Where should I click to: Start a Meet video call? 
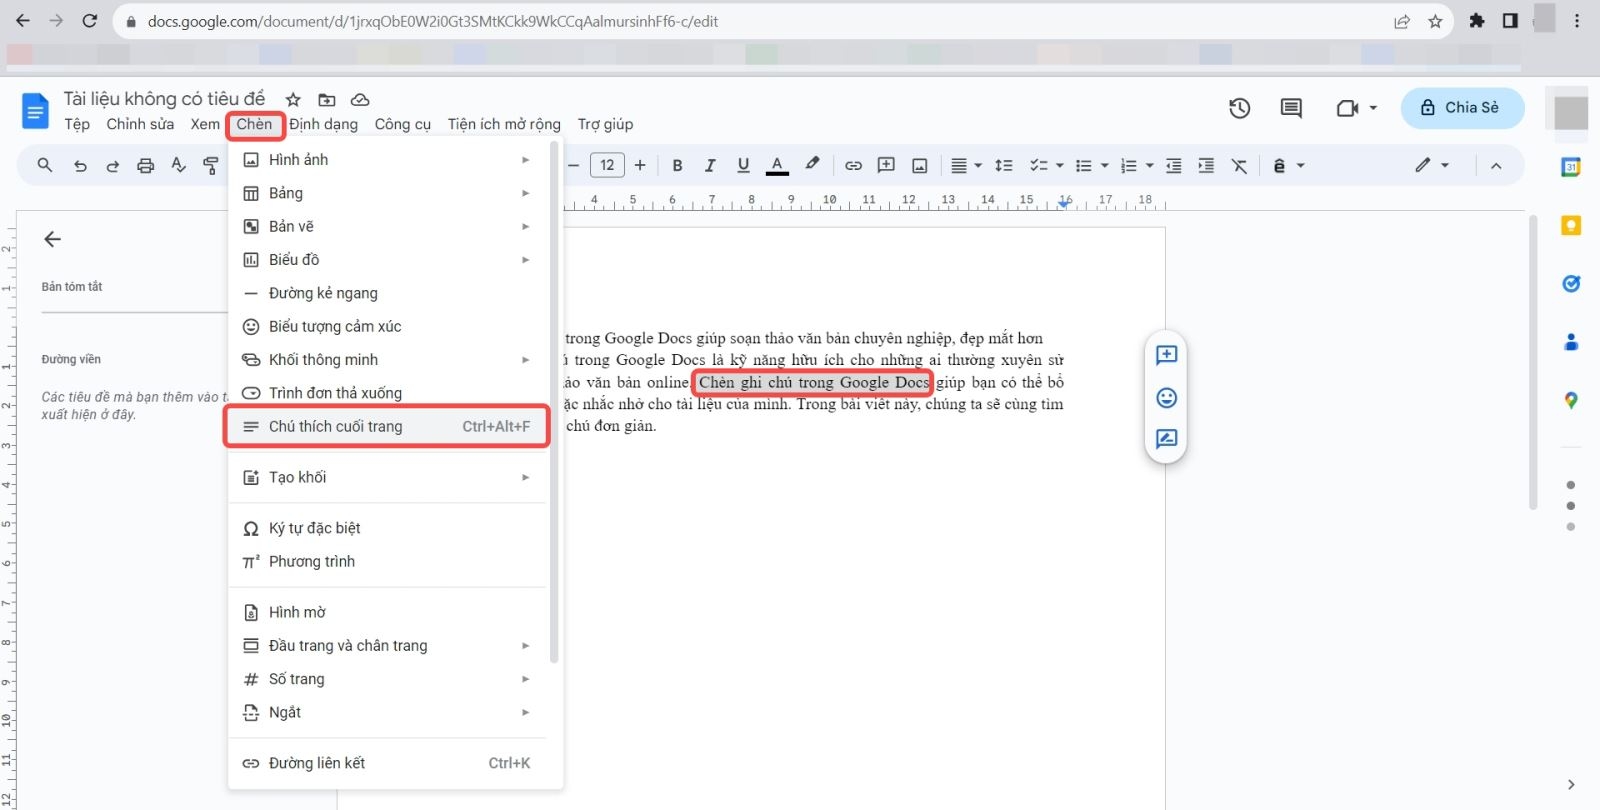(1347, 108)
